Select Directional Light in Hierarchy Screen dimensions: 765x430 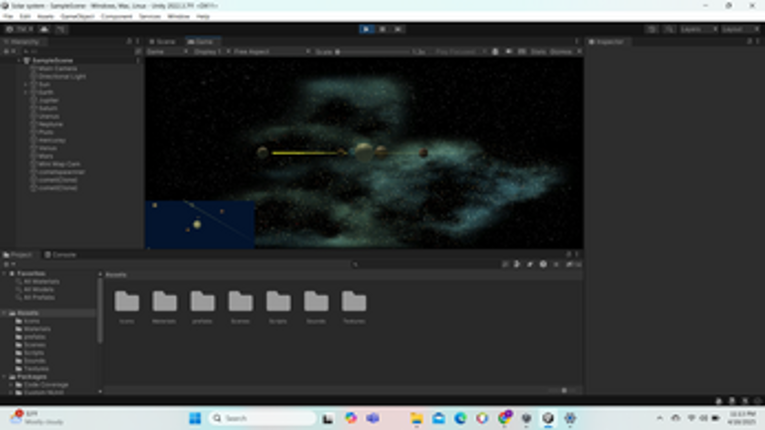click(x=62, y=77)
